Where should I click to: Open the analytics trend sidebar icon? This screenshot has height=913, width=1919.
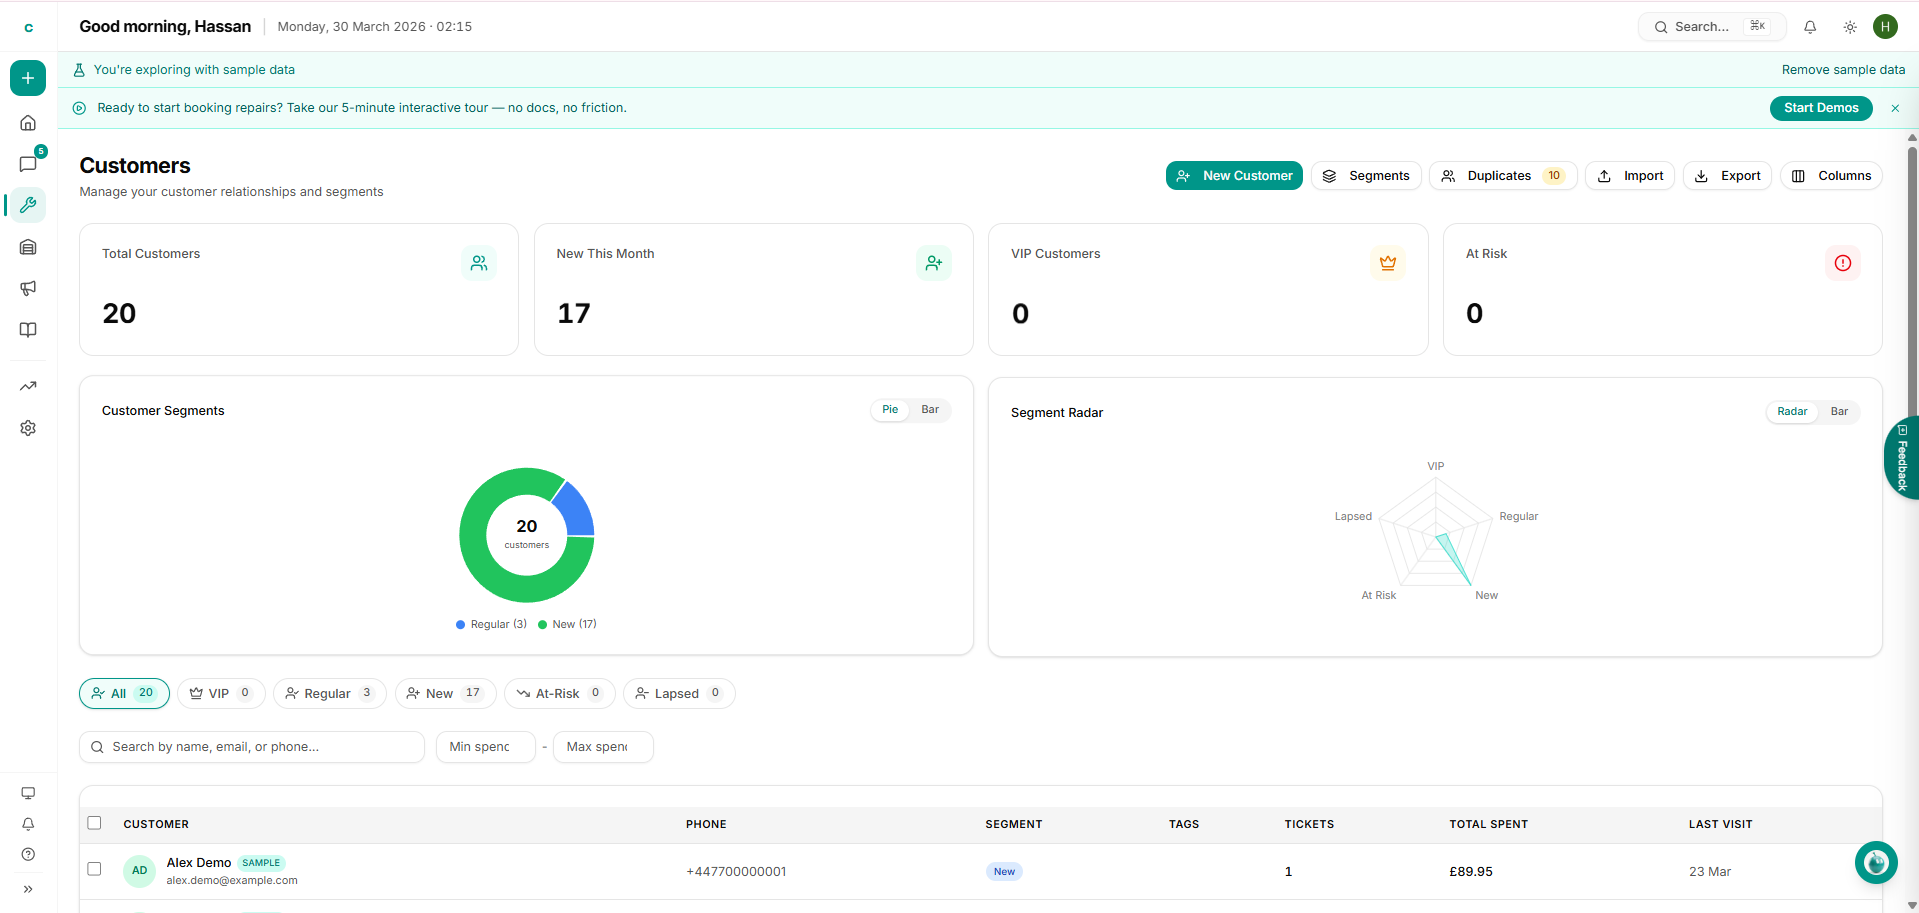coord(28,386)
